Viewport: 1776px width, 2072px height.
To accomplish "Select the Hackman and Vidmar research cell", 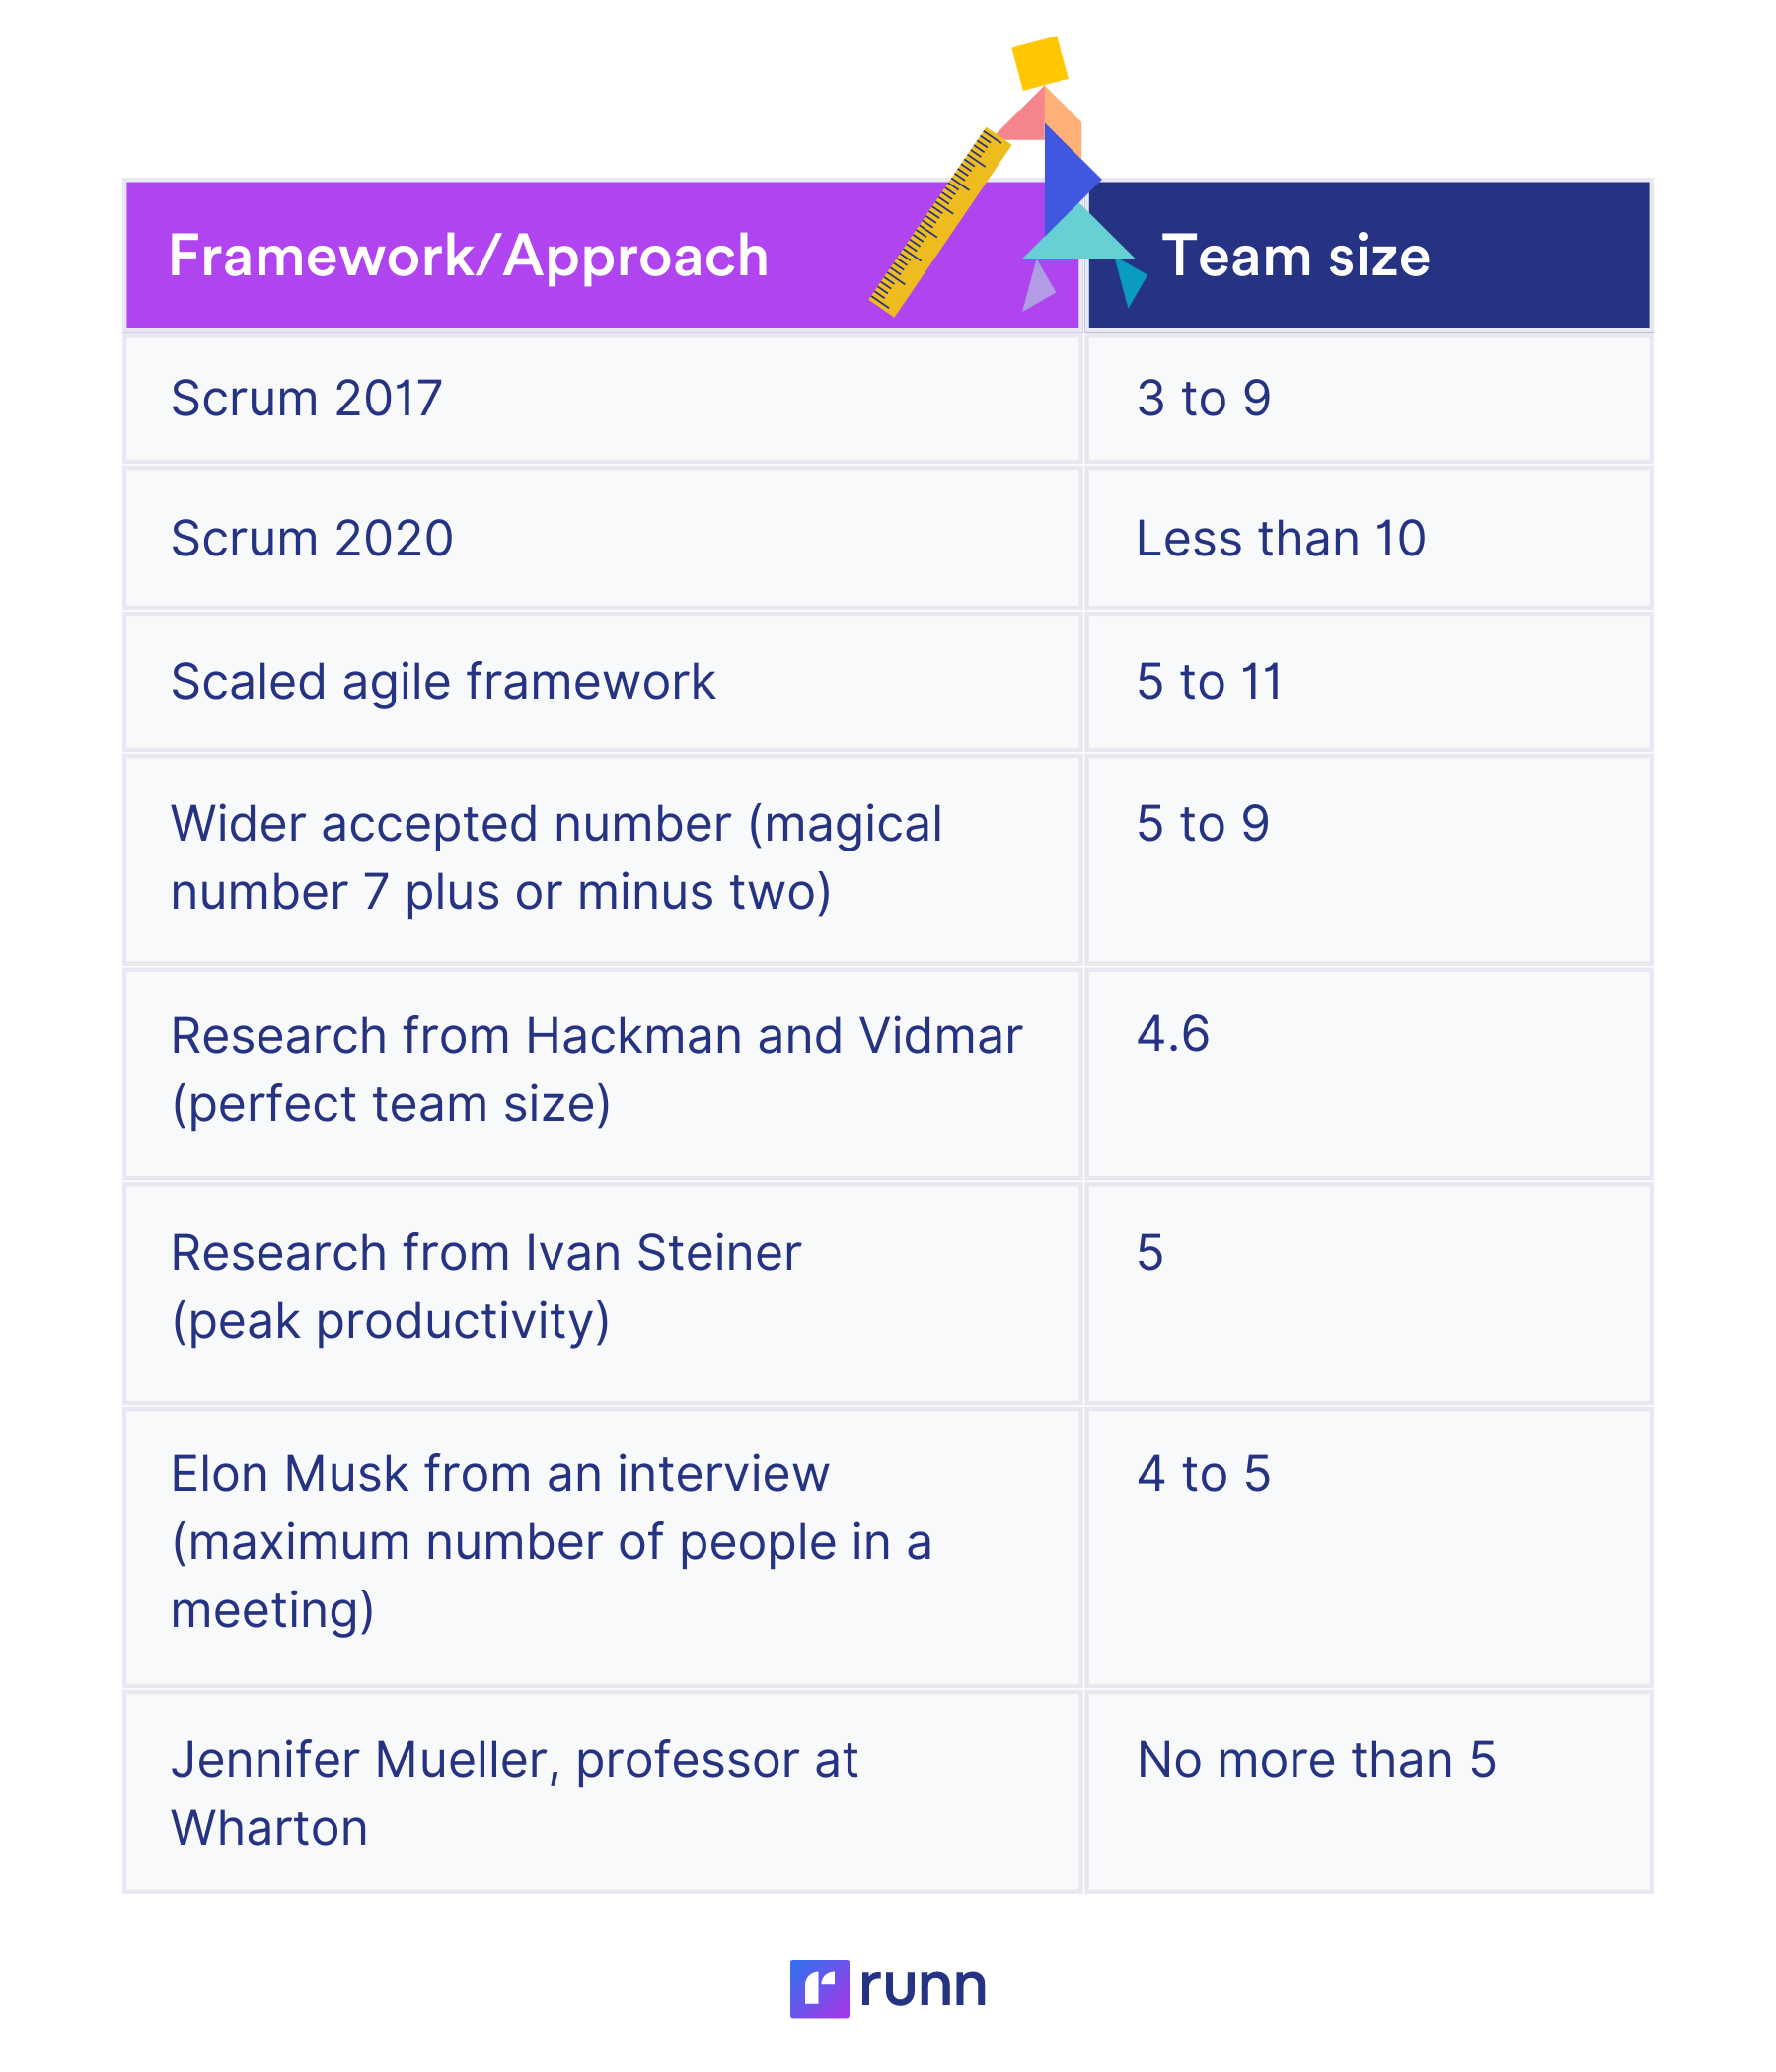I will (602, 1073).
